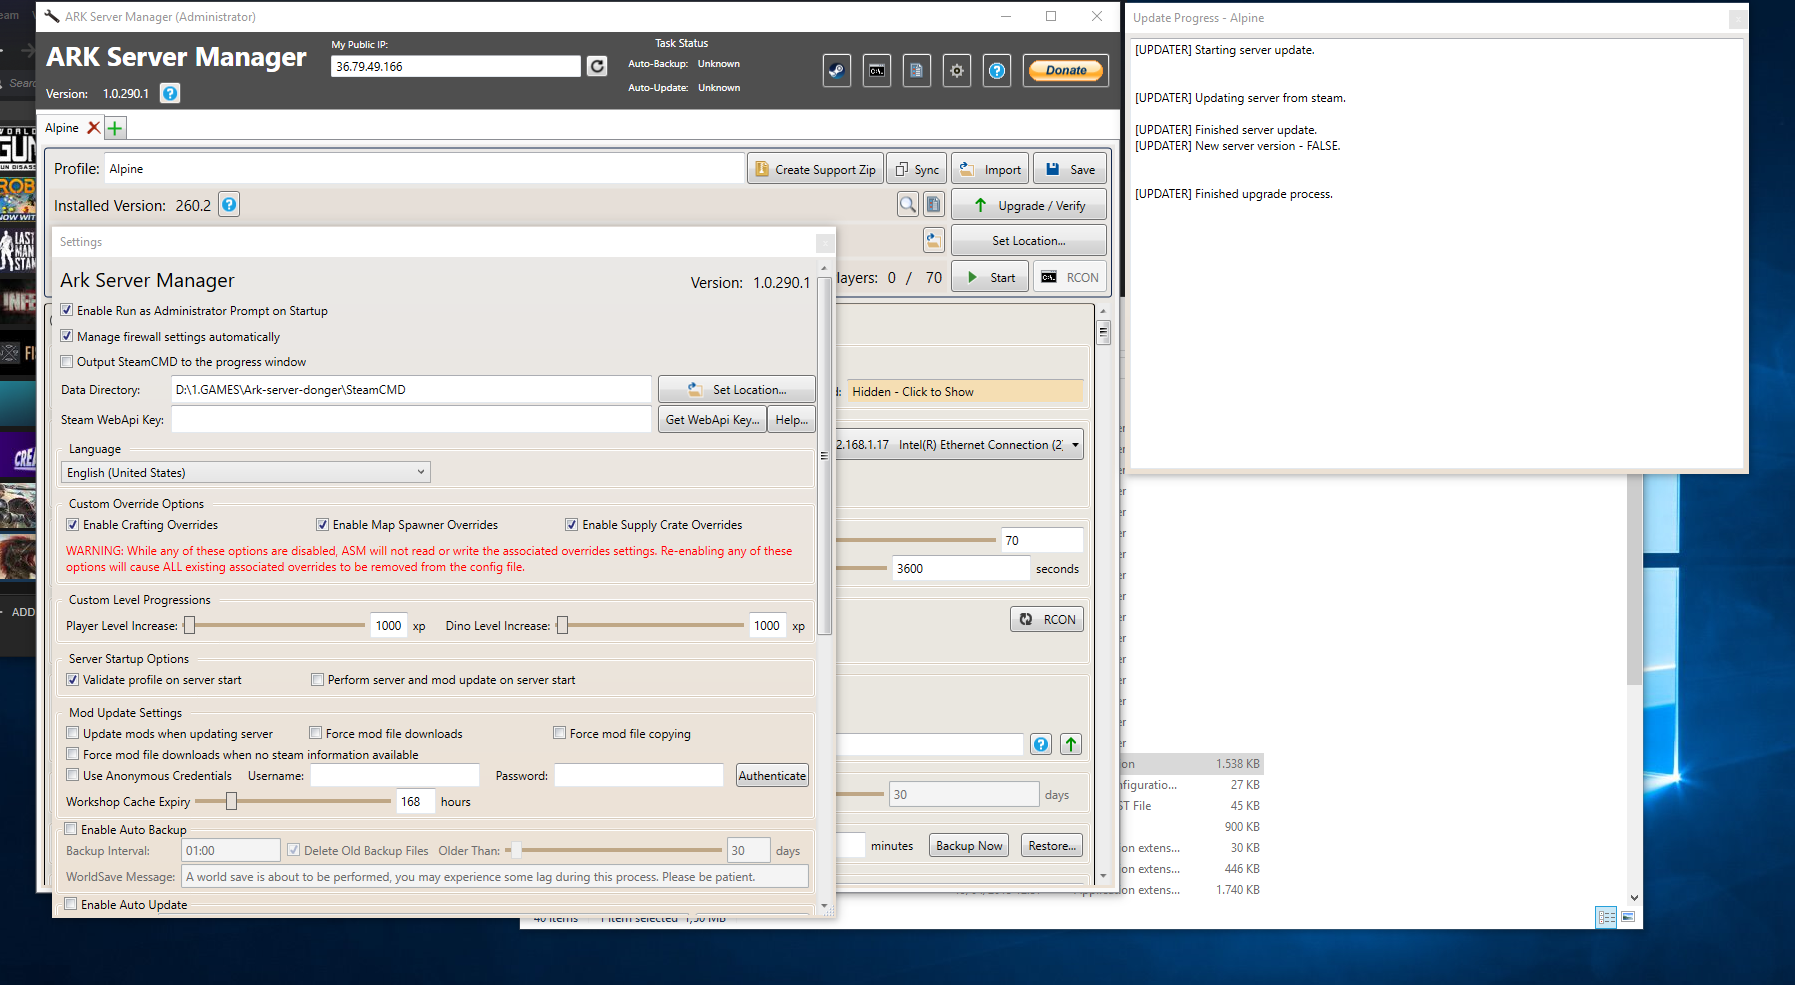View the server log document icon

point(917,70)
